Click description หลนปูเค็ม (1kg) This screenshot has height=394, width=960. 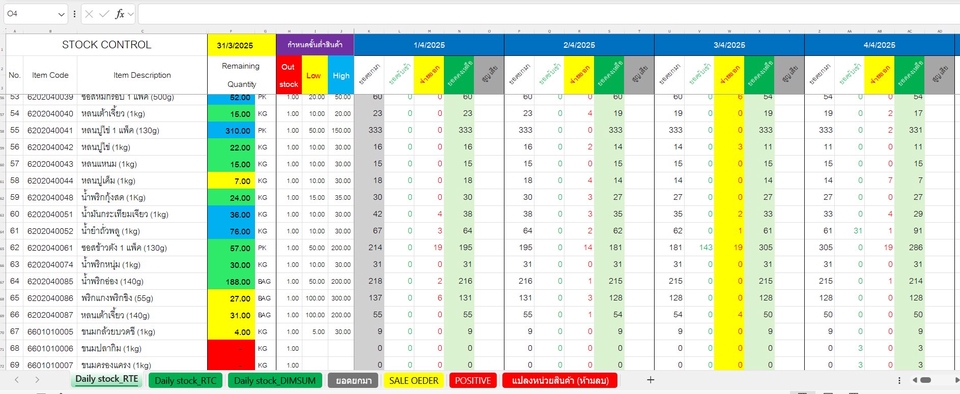click(108, 181)
